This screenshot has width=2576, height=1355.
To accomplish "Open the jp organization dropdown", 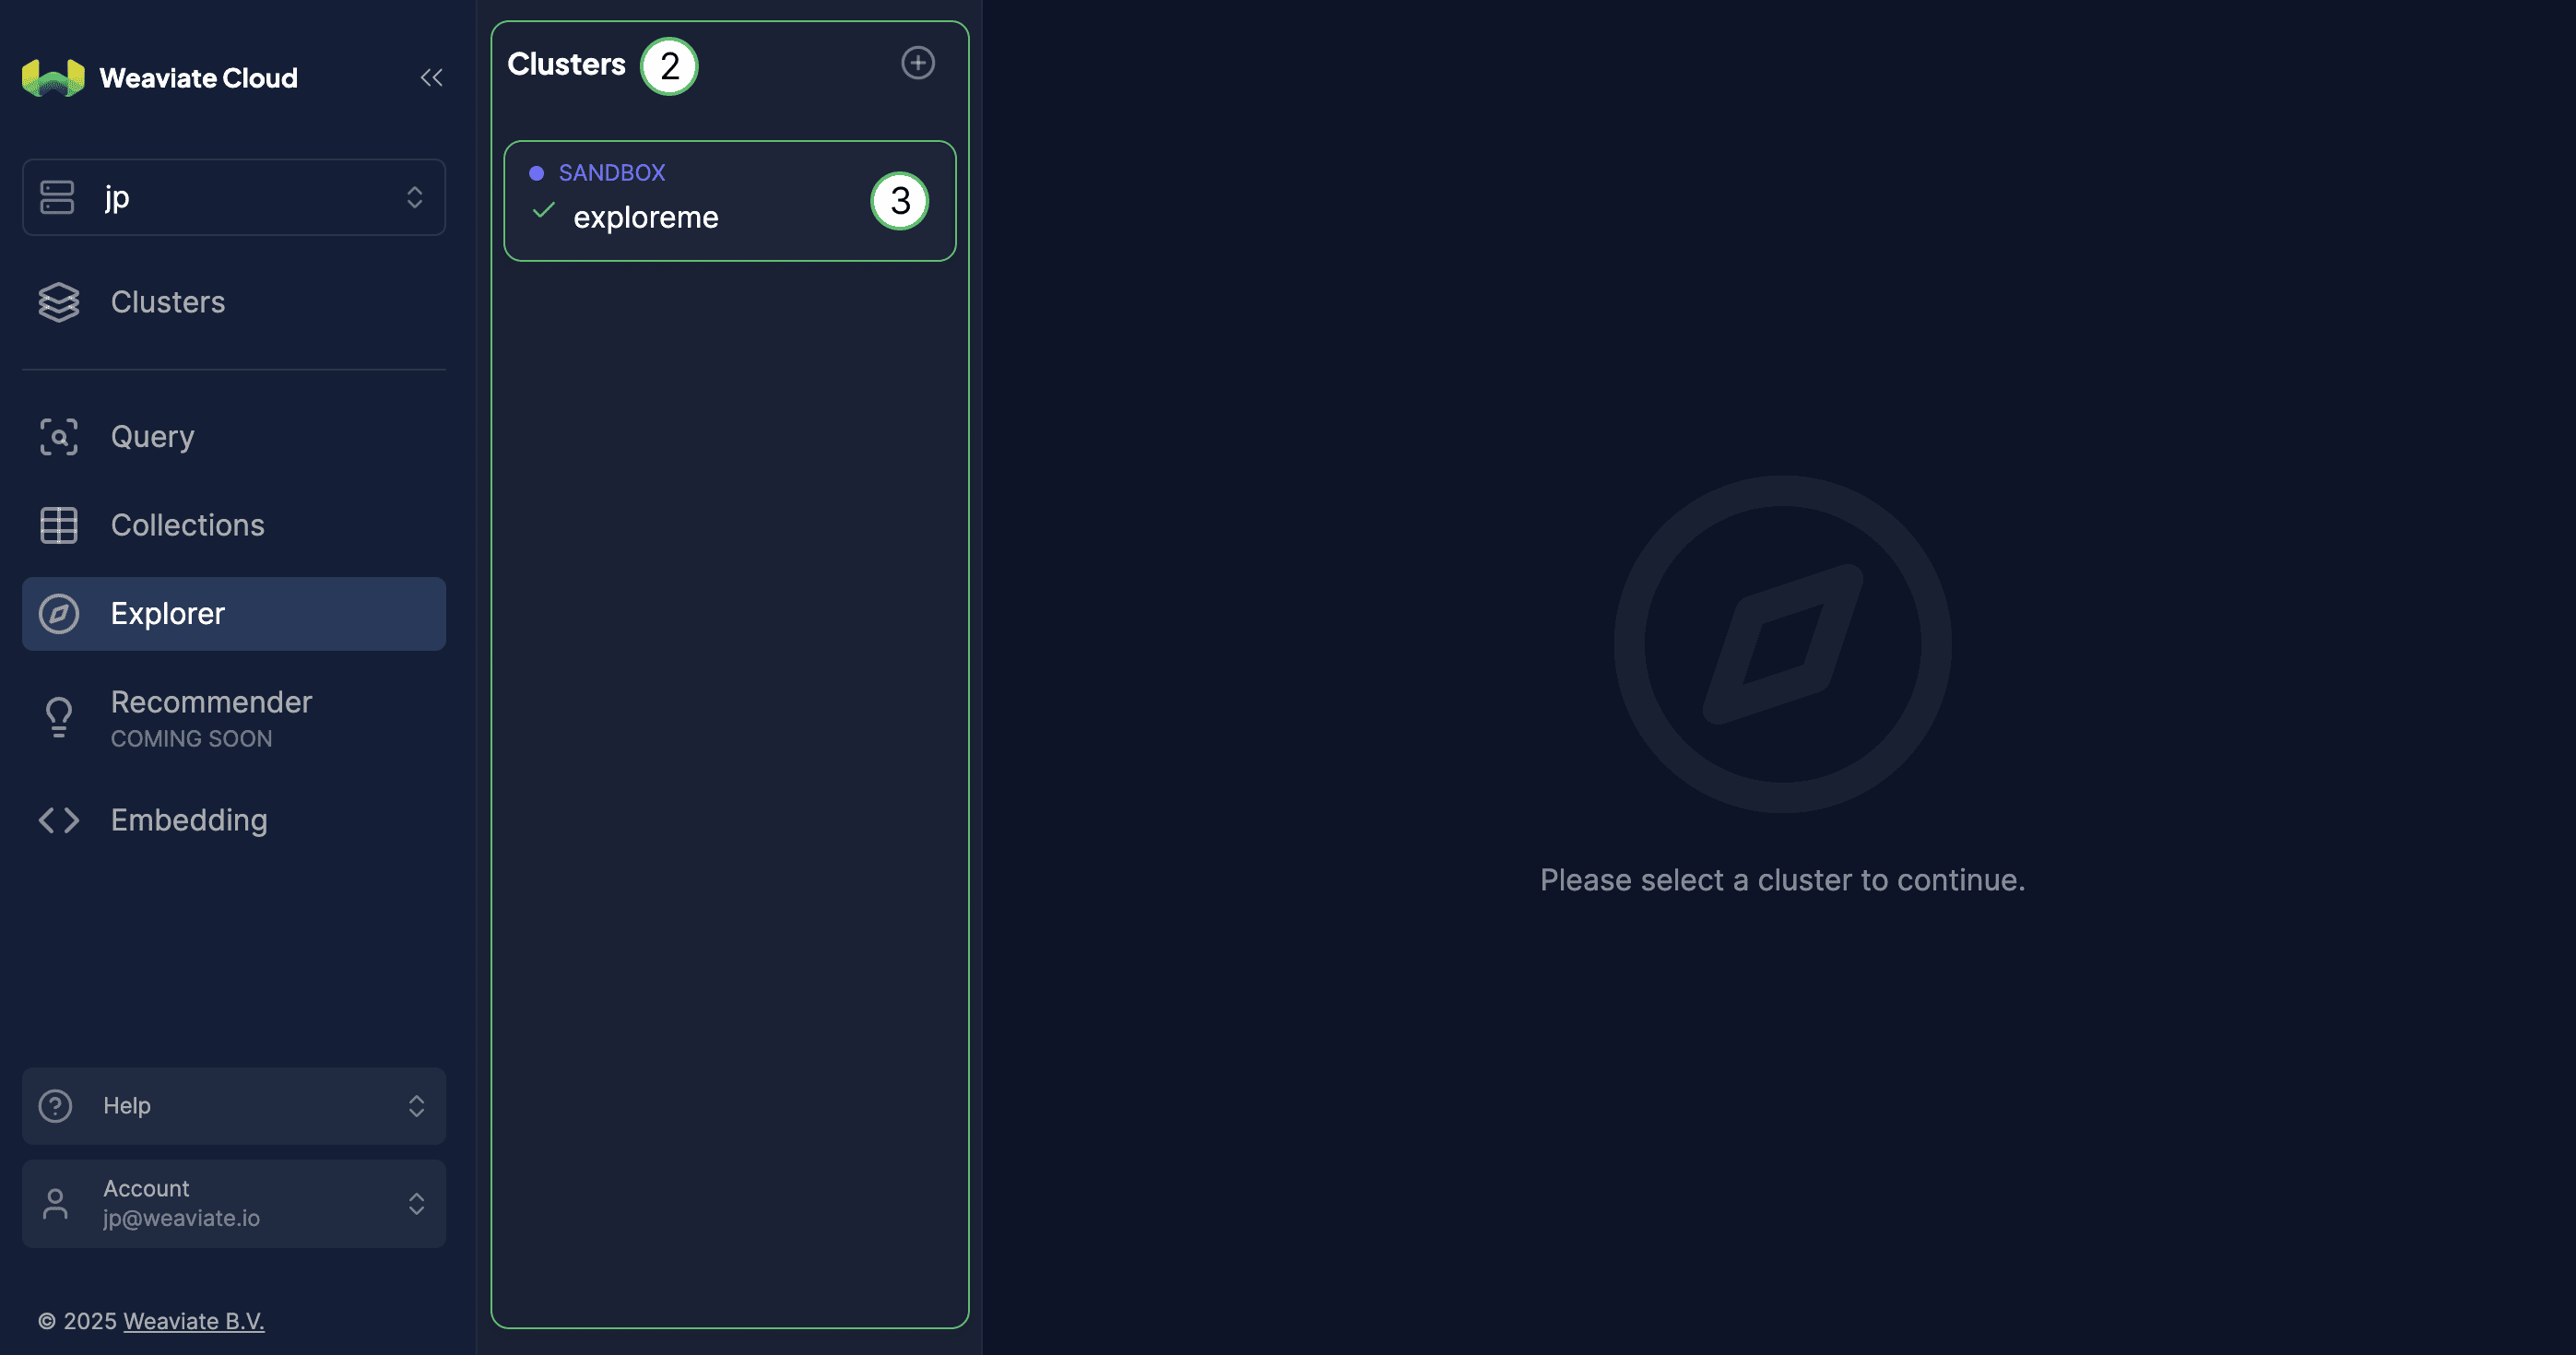I will (x=234, y=197).
